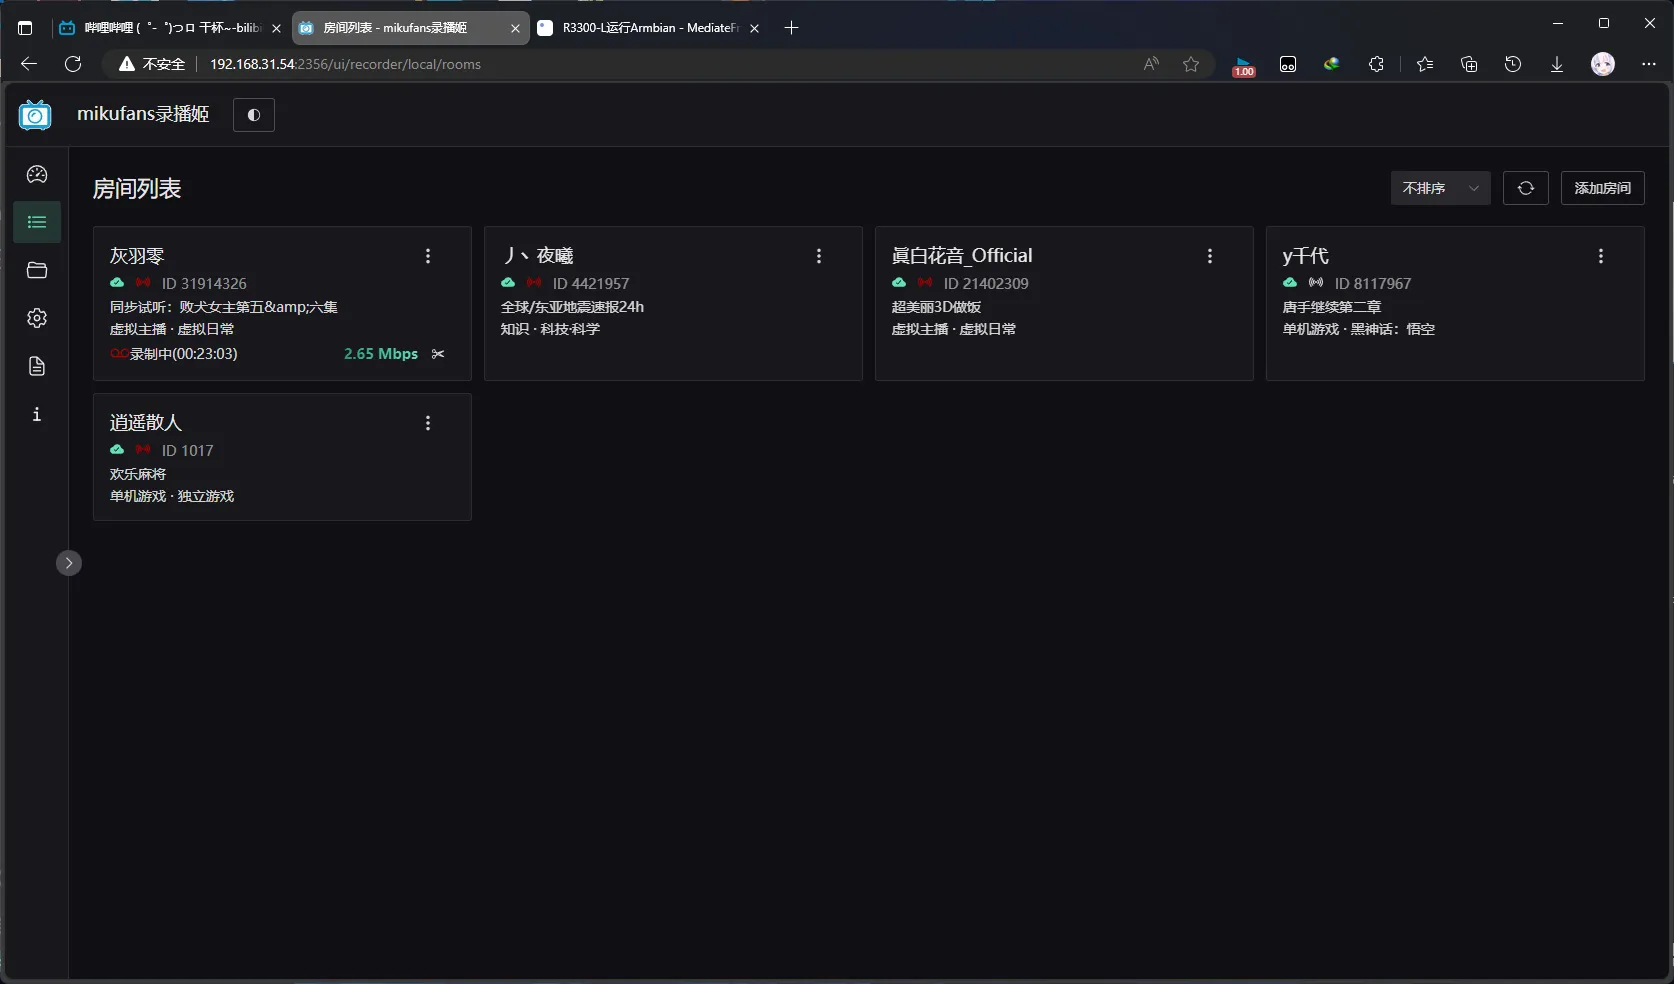Open the about info icon in sidebar
Image resolution: width=1674 pixels, height=984 pixels.
(37, 414)
